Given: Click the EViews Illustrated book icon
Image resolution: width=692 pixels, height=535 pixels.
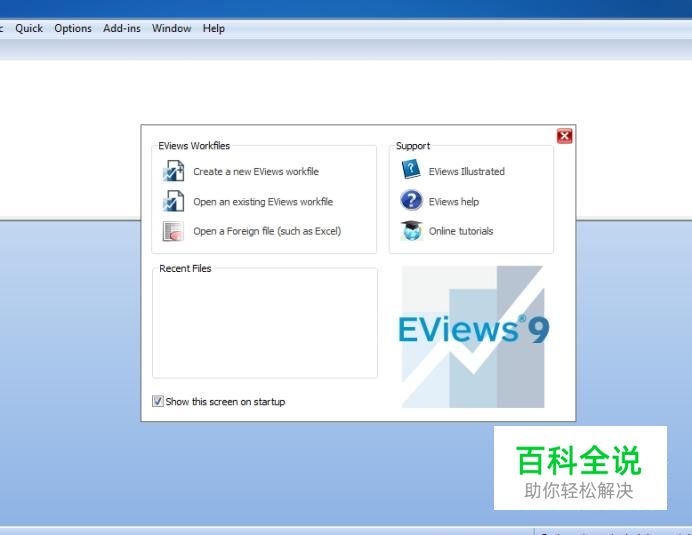Looking at the screenshot, I should pyautogui.click(x=411, y=170).
